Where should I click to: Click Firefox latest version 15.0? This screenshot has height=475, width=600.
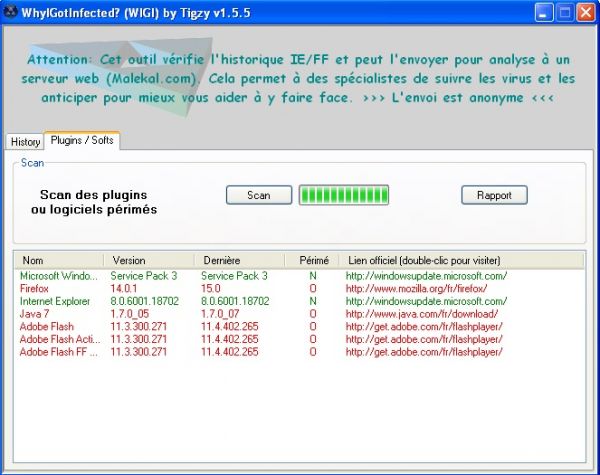(x=210, y=289)
